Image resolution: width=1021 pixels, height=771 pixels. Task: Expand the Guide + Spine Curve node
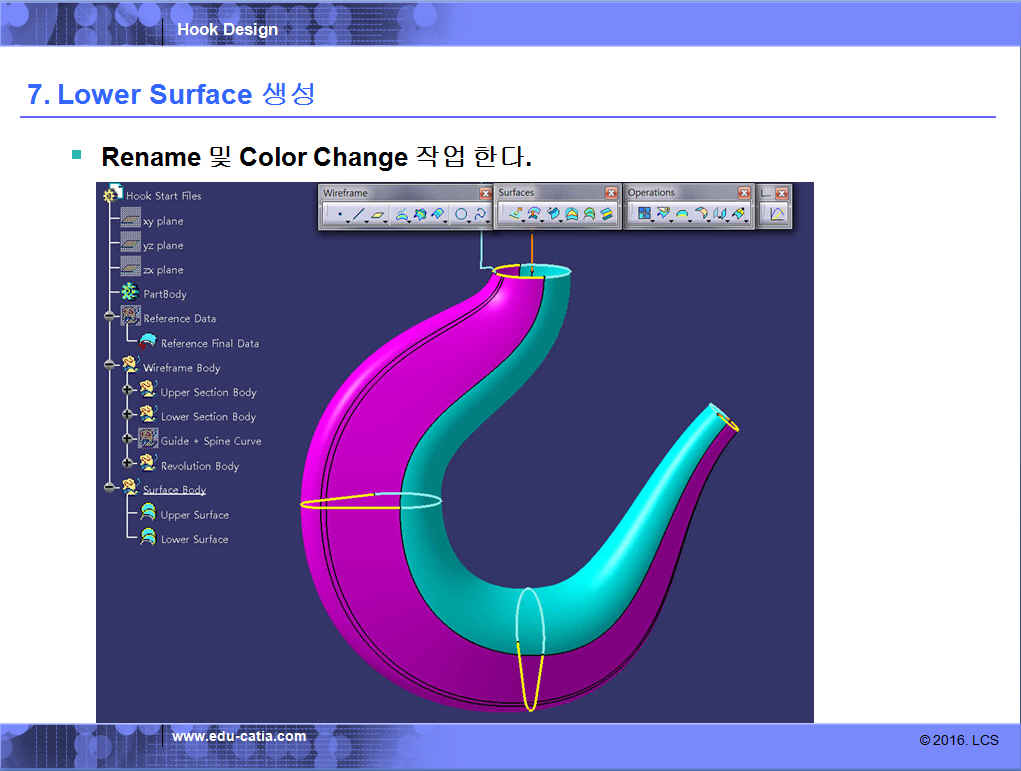[128, 440]
